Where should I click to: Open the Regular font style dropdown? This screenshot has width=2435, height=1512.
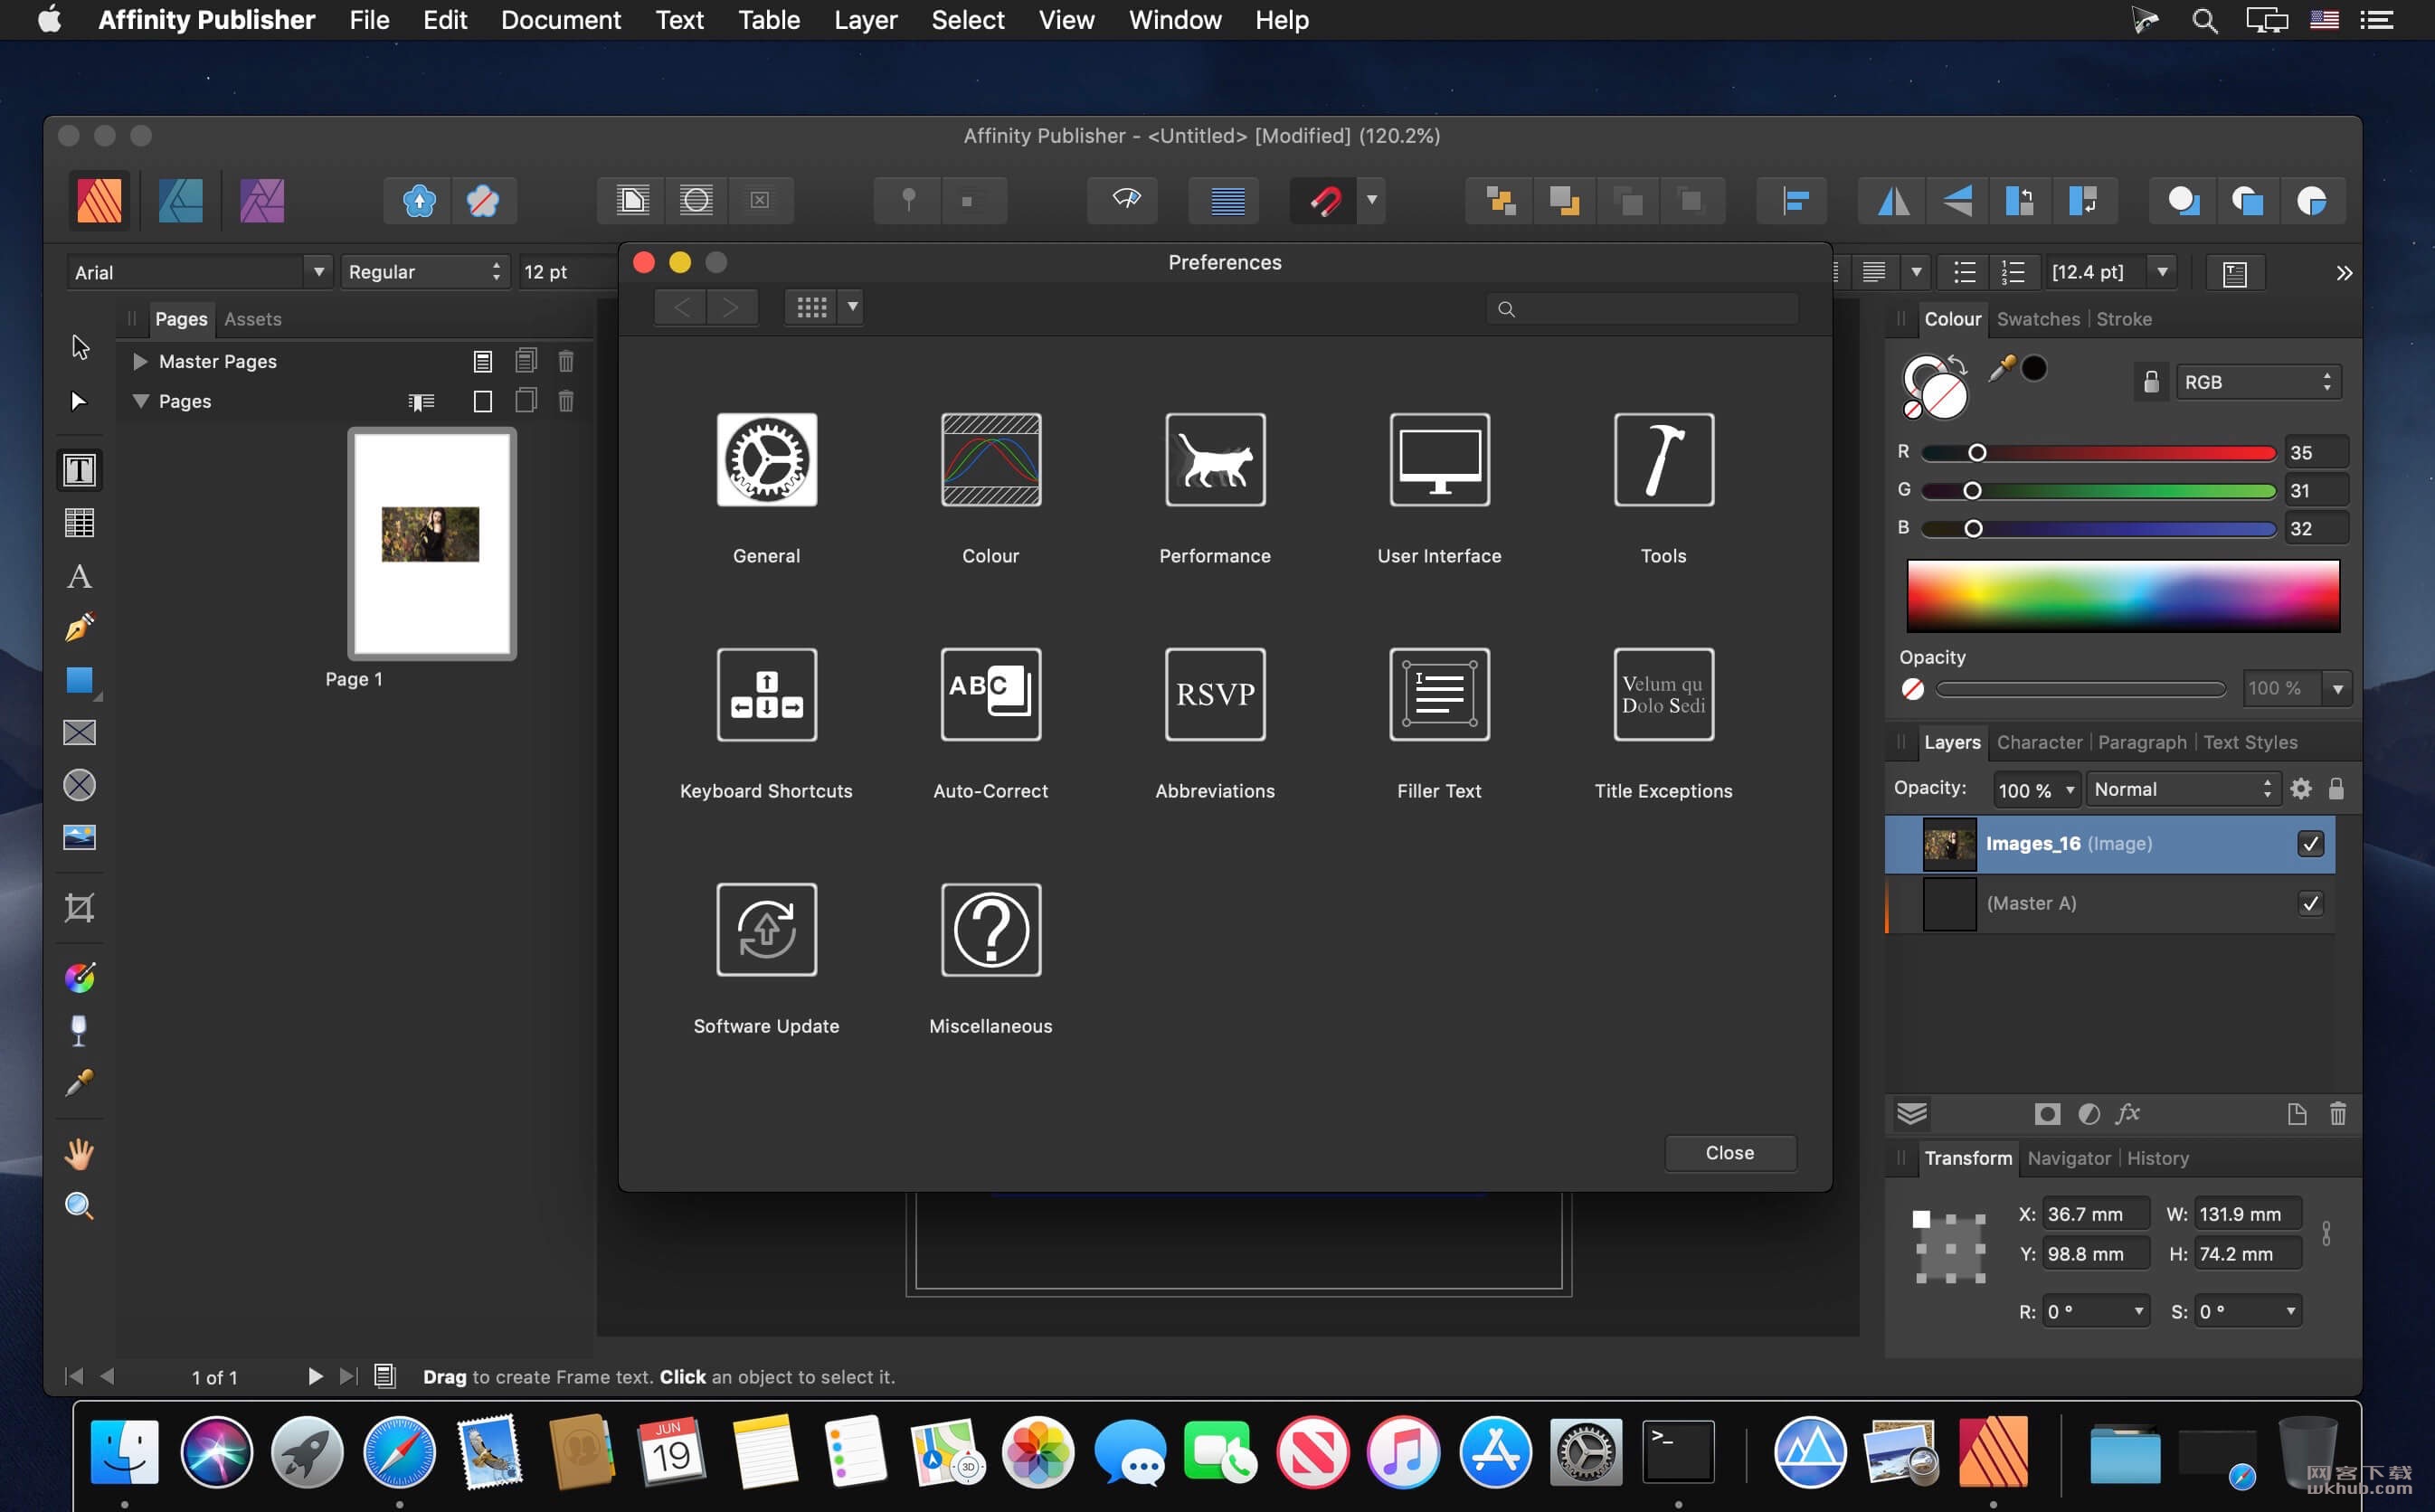tap(424, 272)
